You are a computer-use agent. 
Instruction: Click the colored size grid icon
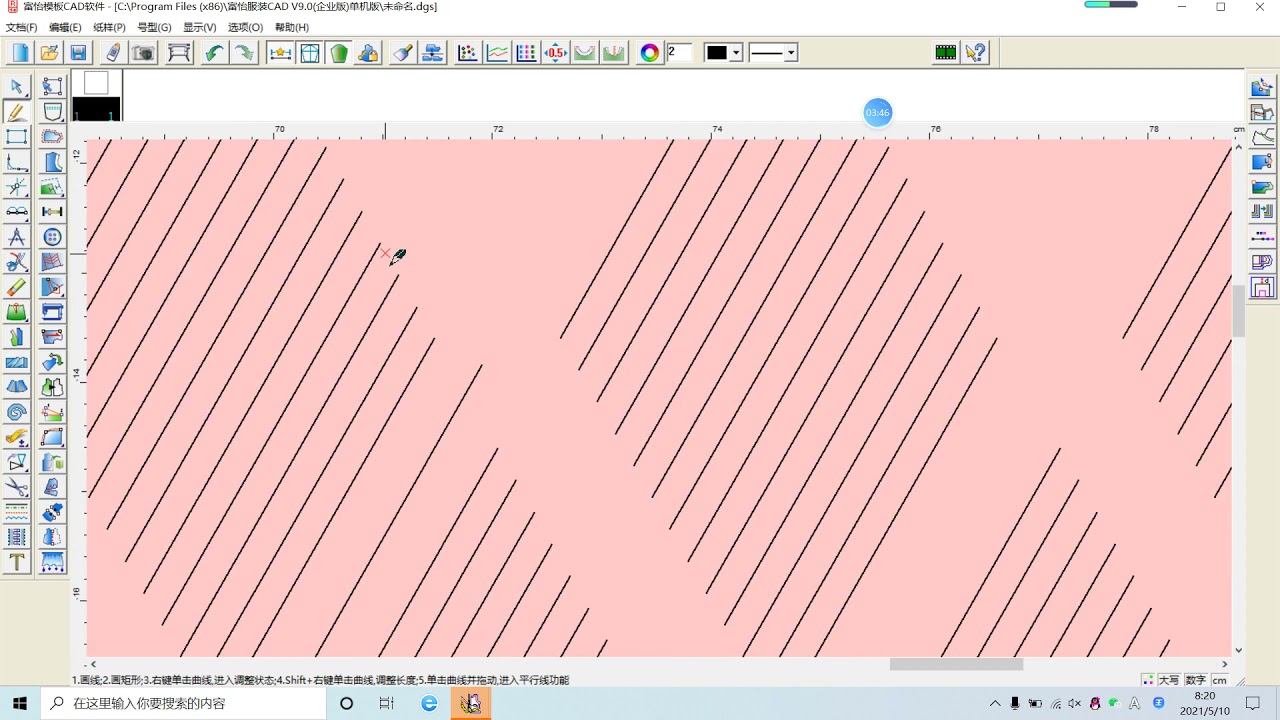click(526, 53)
